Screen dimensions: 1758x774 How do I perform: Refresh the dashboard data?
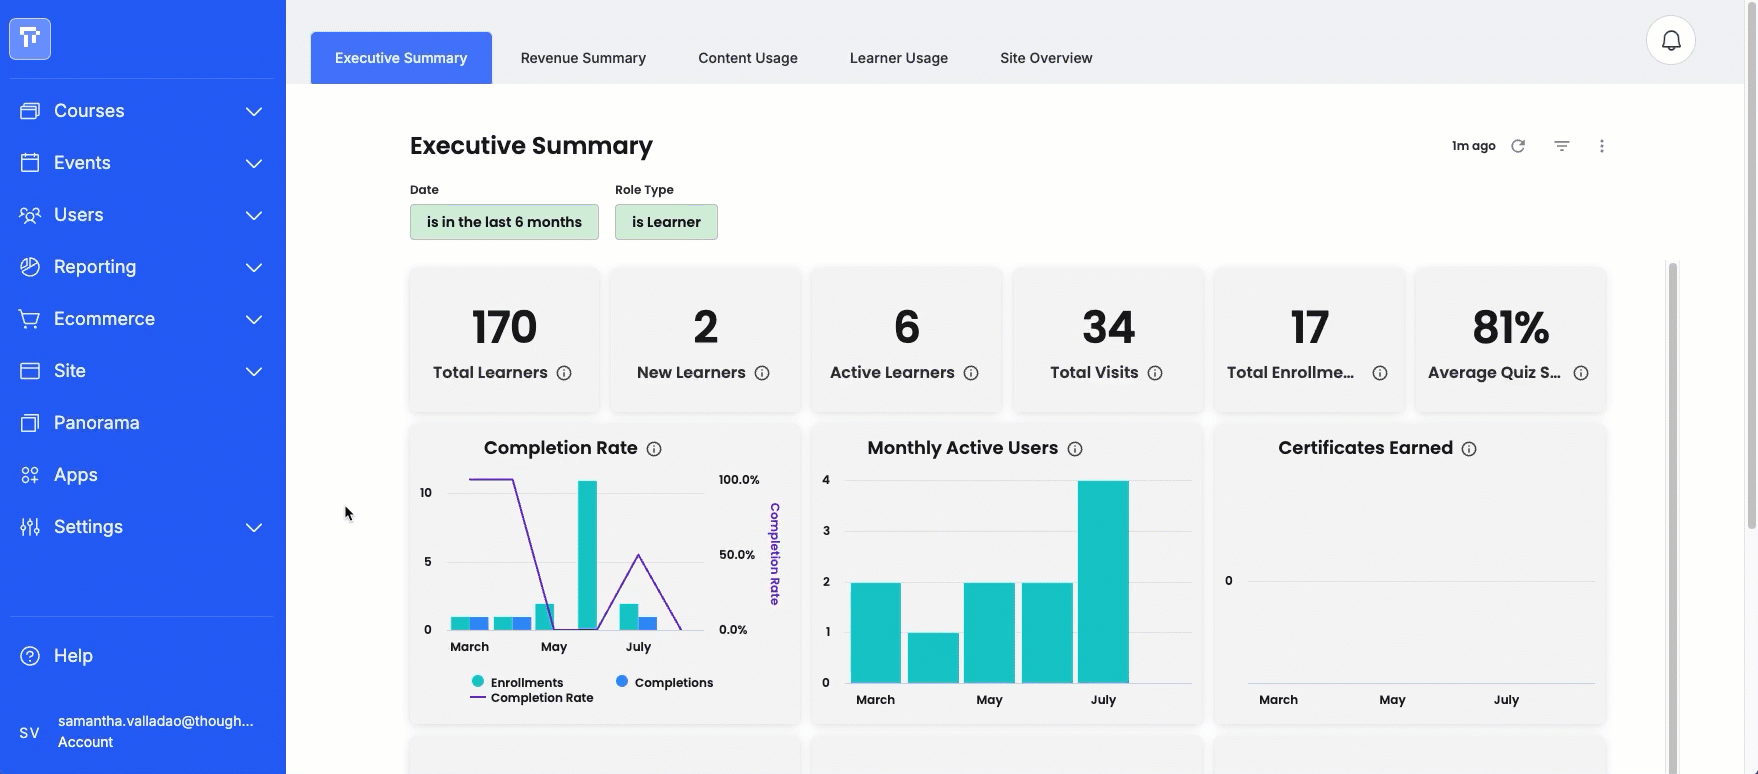coord(1518,146)
